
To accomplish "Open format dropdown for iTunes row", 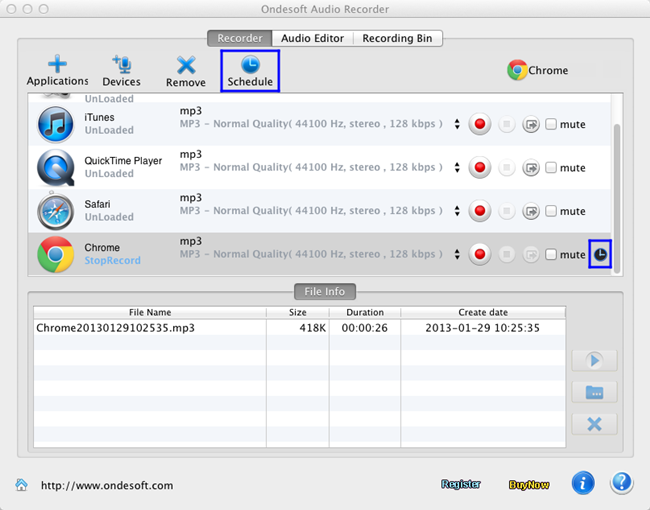I will 457,125.
